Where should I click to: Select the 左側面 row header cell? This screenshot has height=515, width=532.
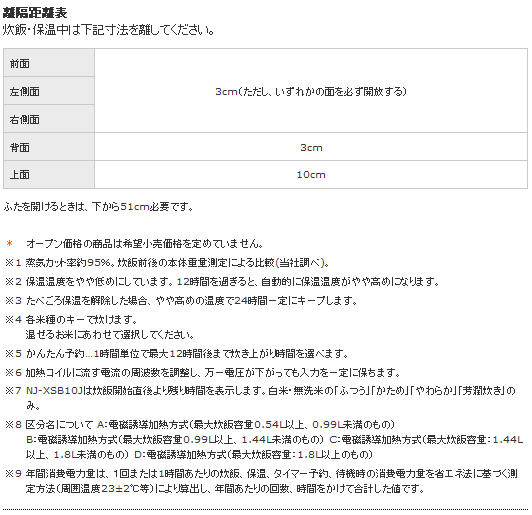click(x=49, y=91)
